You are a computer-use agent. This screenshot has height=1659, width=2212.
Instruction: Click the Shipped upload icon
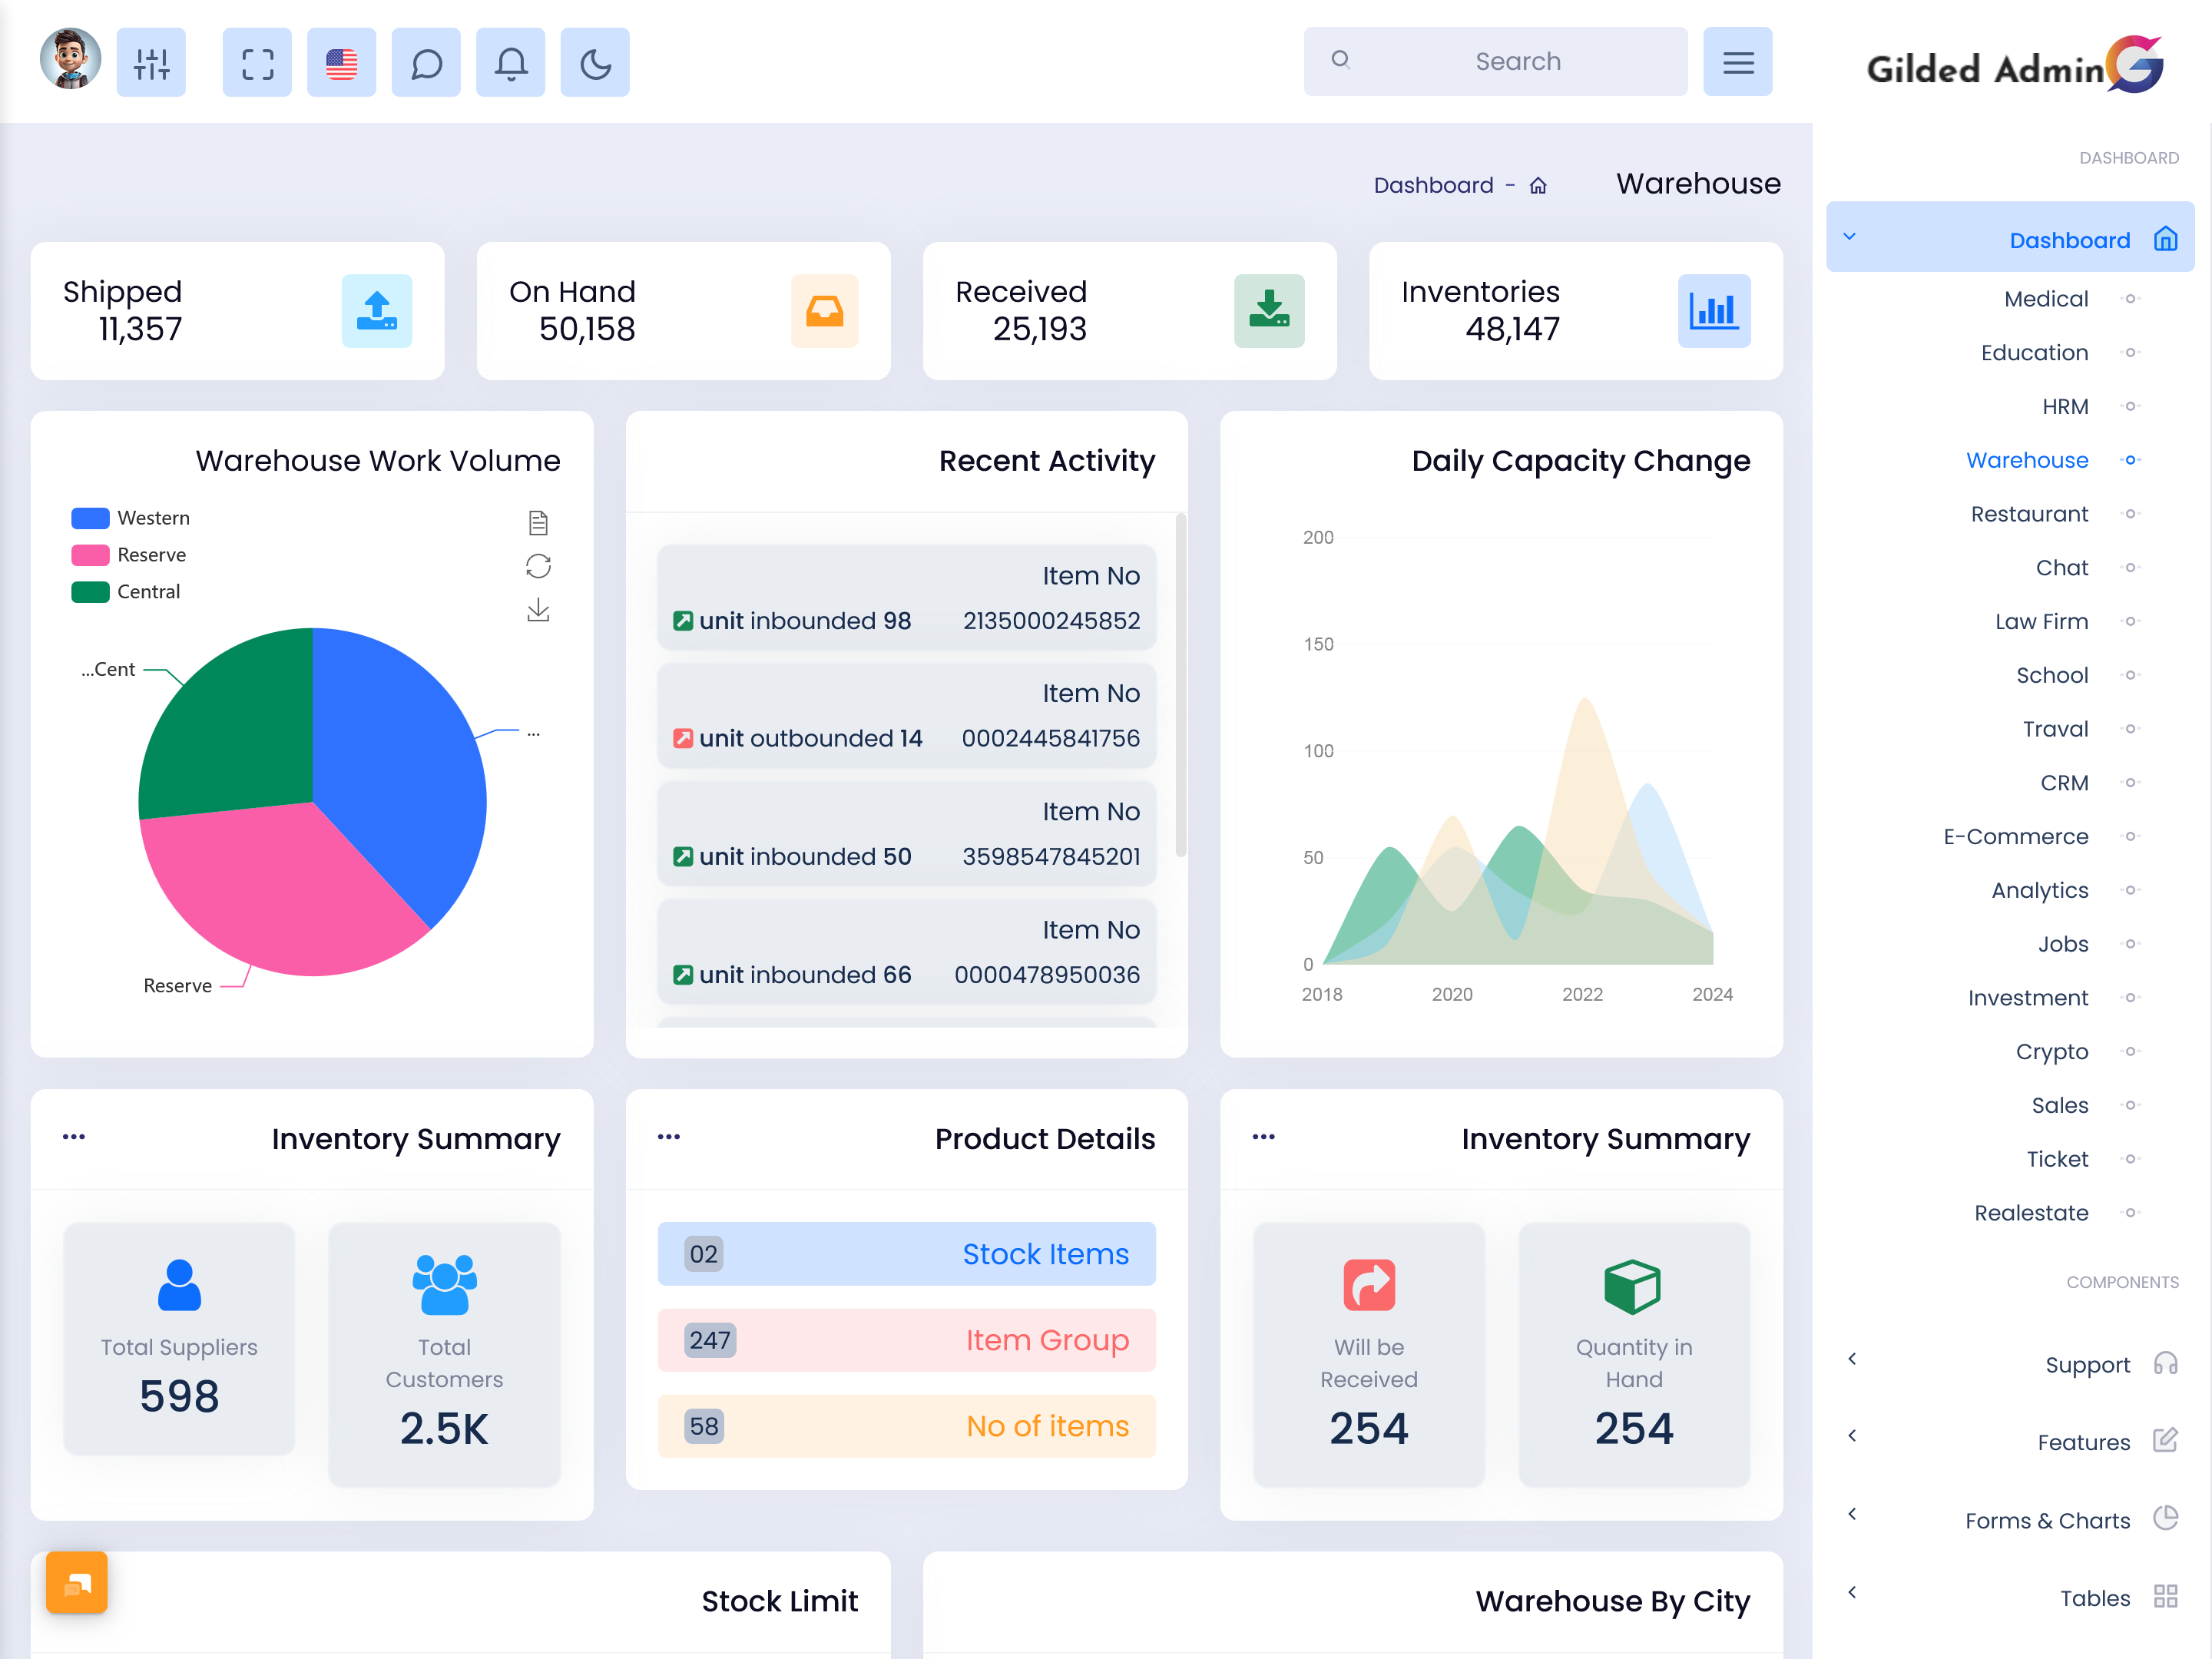click(x=377, y=311)
